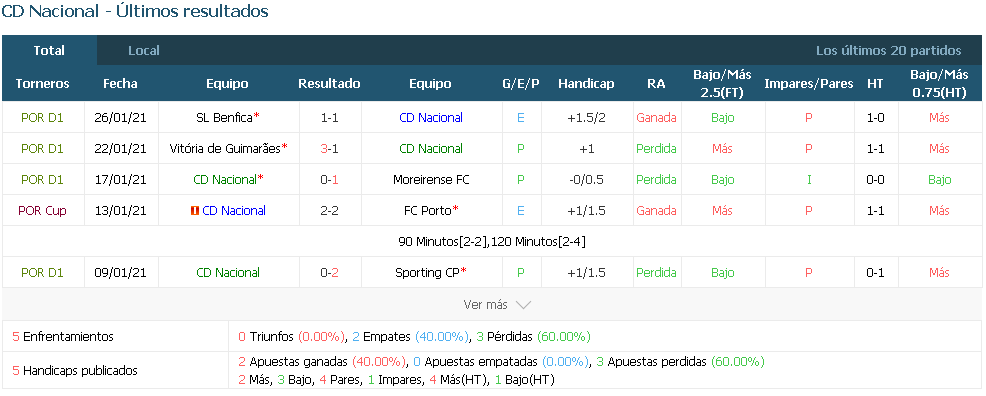The image size is (986, 396).
Task: Click the 90 Minutos extra-time note row
Action: 492,241
